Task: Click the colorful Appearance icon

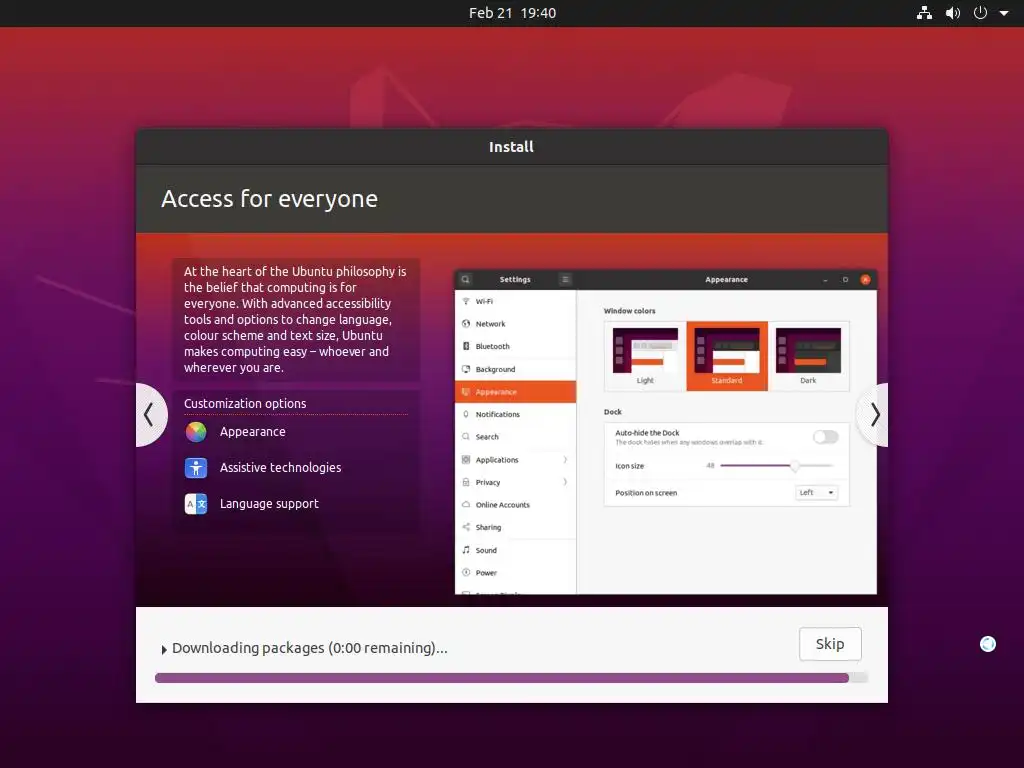Action: click(196, 432)
